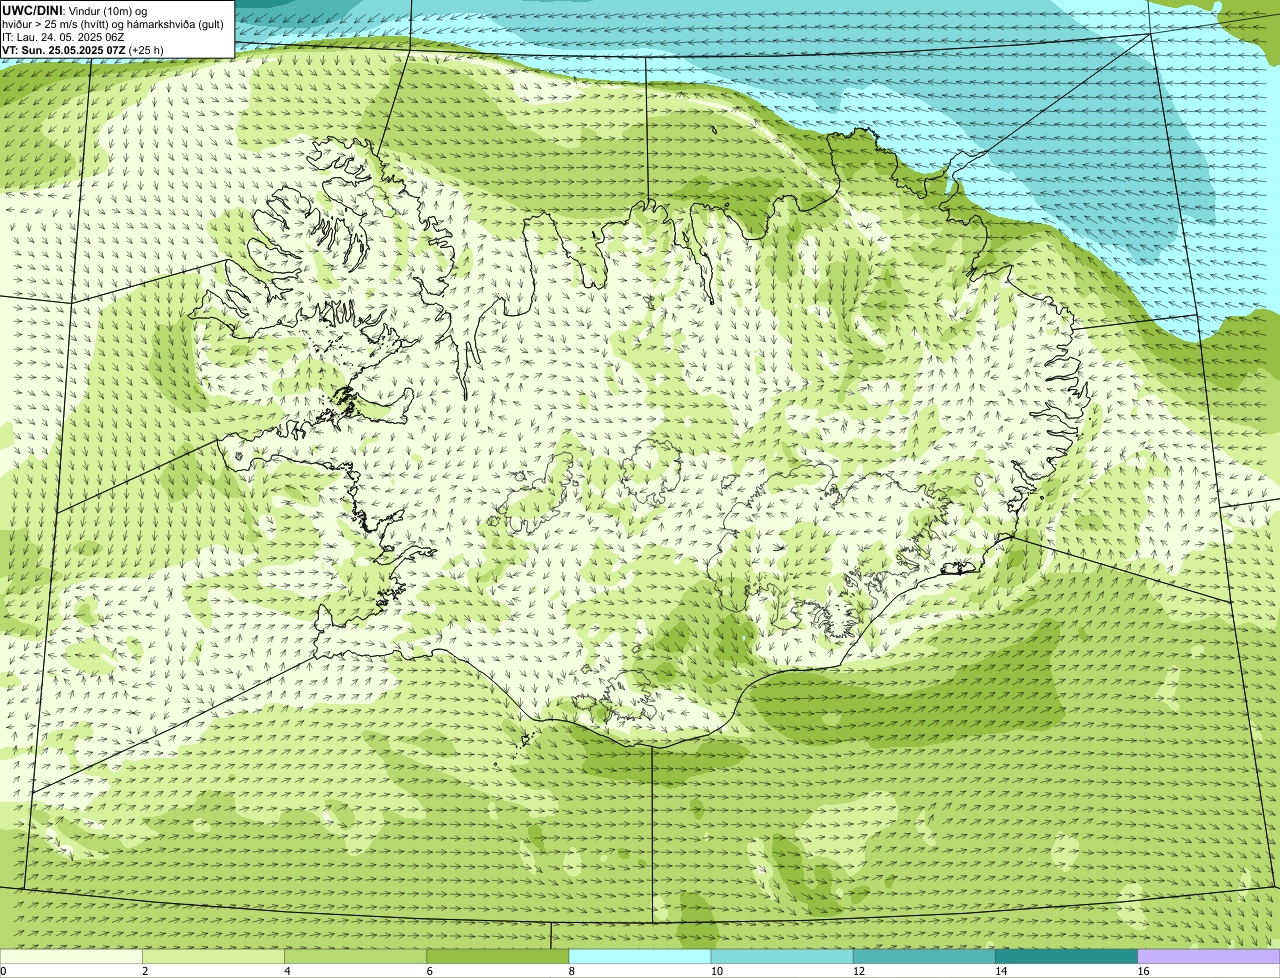Pick the lavender above-16 m/s color swatch

[x=1209, y=957]
